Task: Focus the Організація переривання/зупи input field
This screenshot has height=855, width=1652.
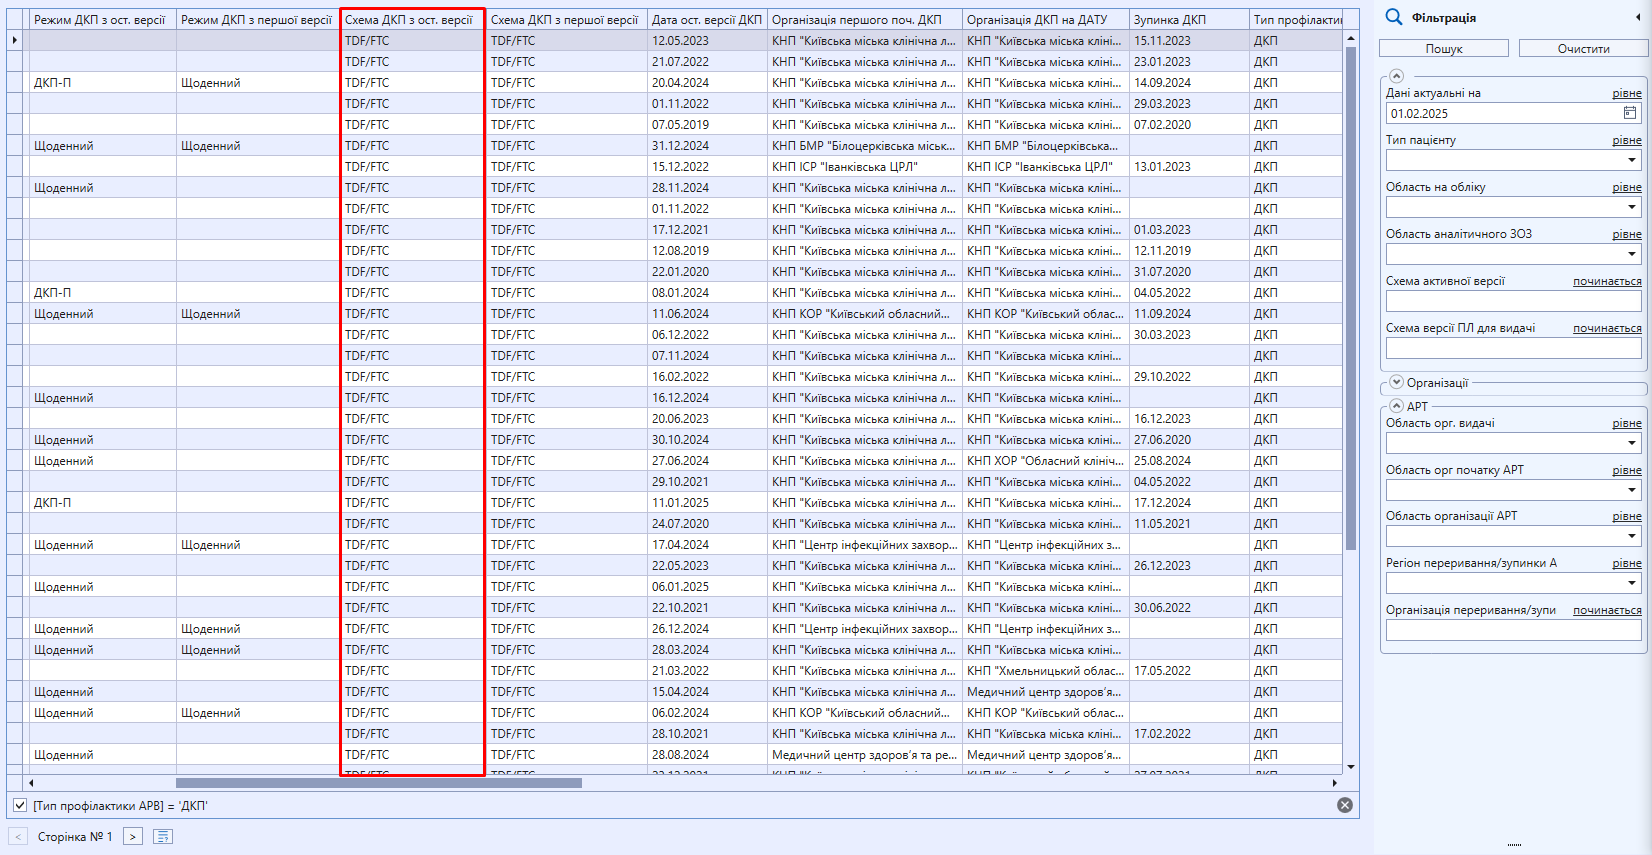Action: point(1513,630)
